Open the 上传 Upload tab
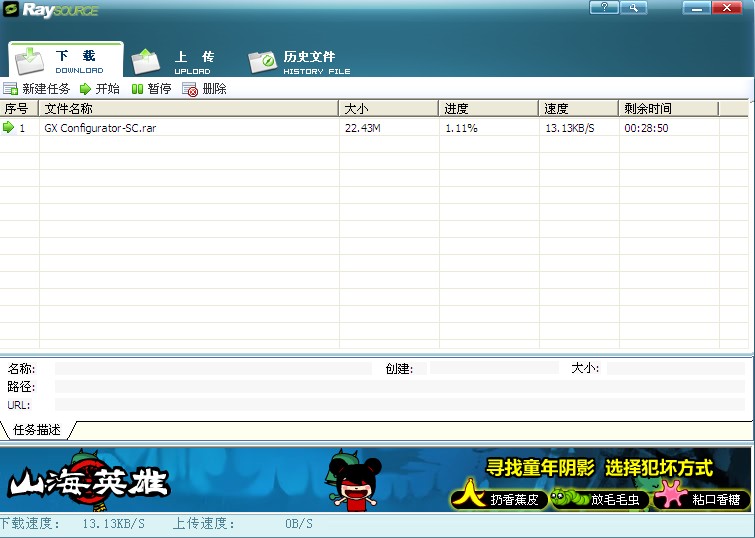 (x=180, y=61)
